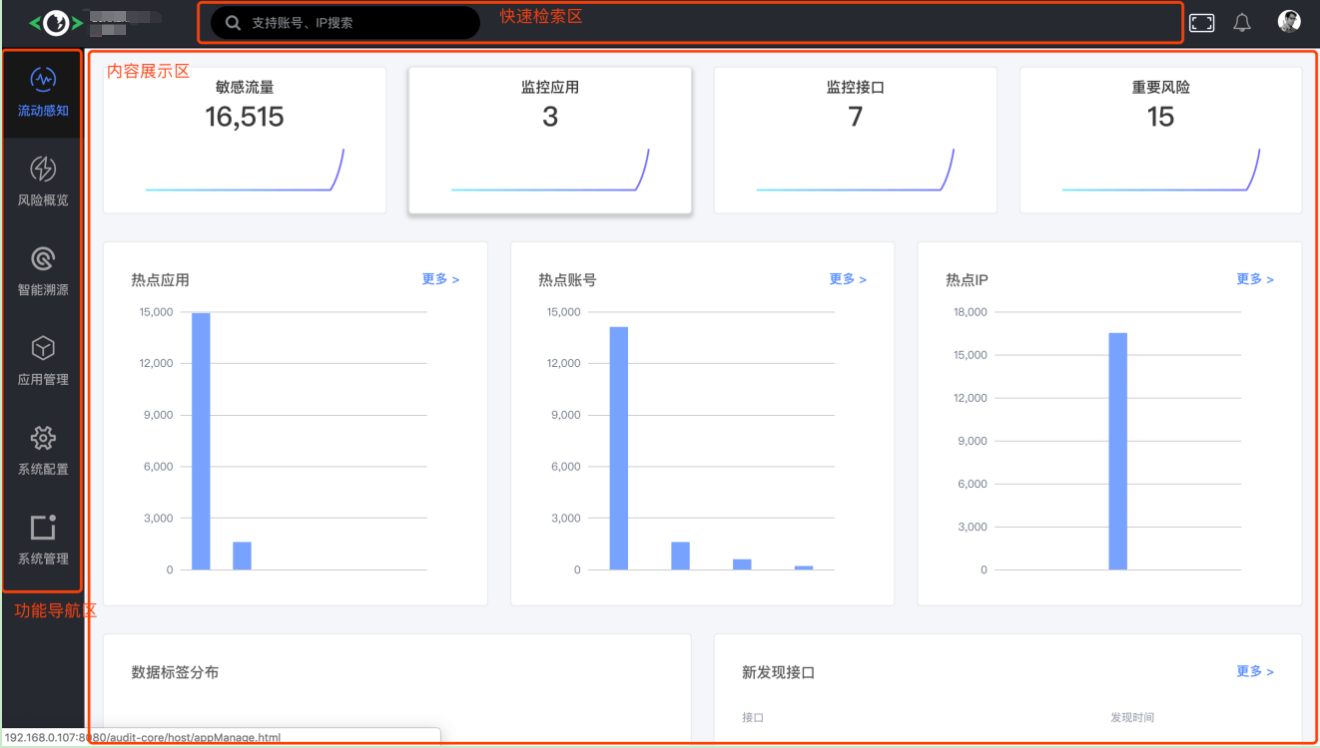The width and height of the screenshot is (1320, 748).
Task: Click the 应用管理 menu label
Action: pos(43,379)
